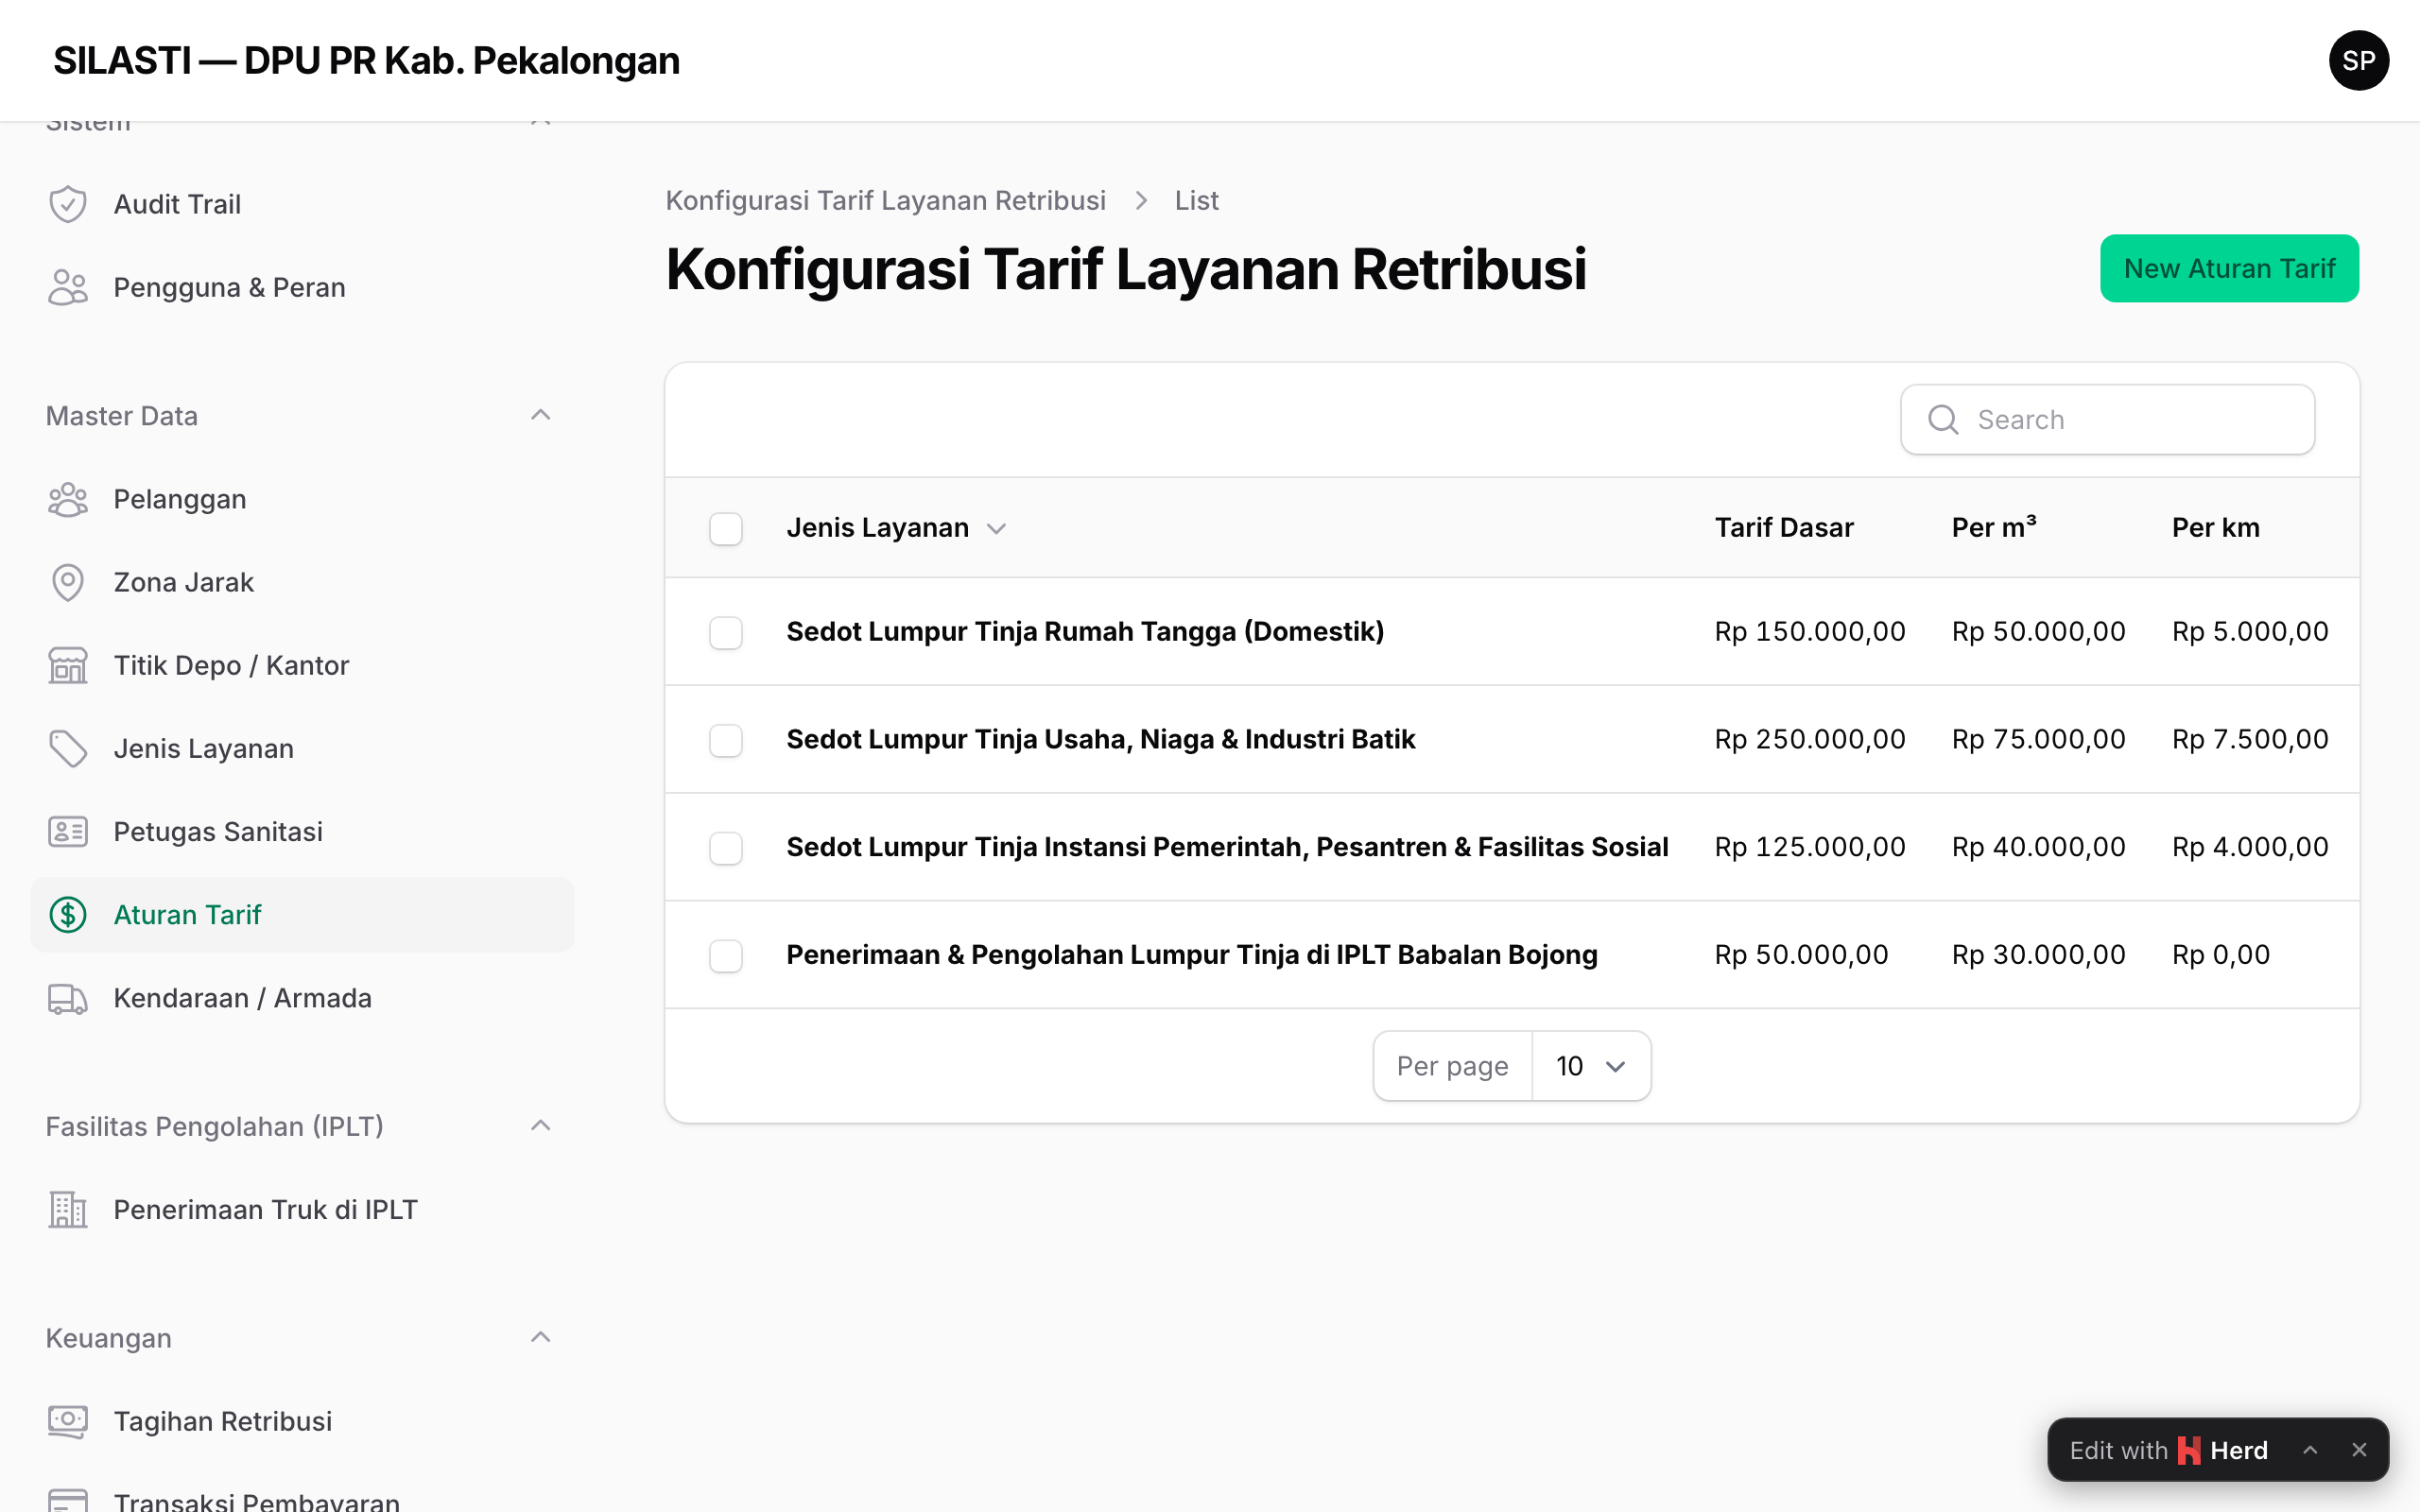Viewport: 2420px width, 1512px height.
Task: Click the Rp 5.000,00 per km cell
Action: [2250, 631]
